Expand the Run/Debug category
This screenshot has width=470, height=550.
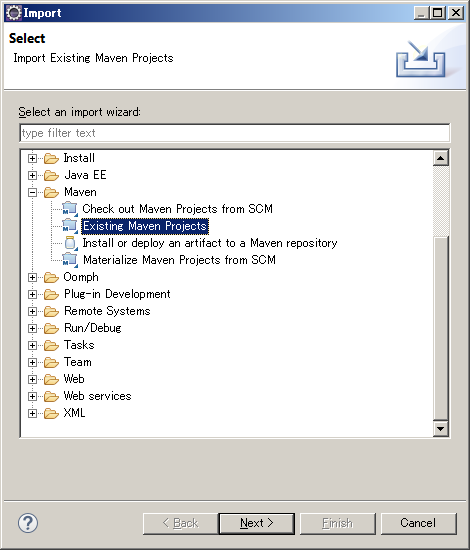click(32, 329)
